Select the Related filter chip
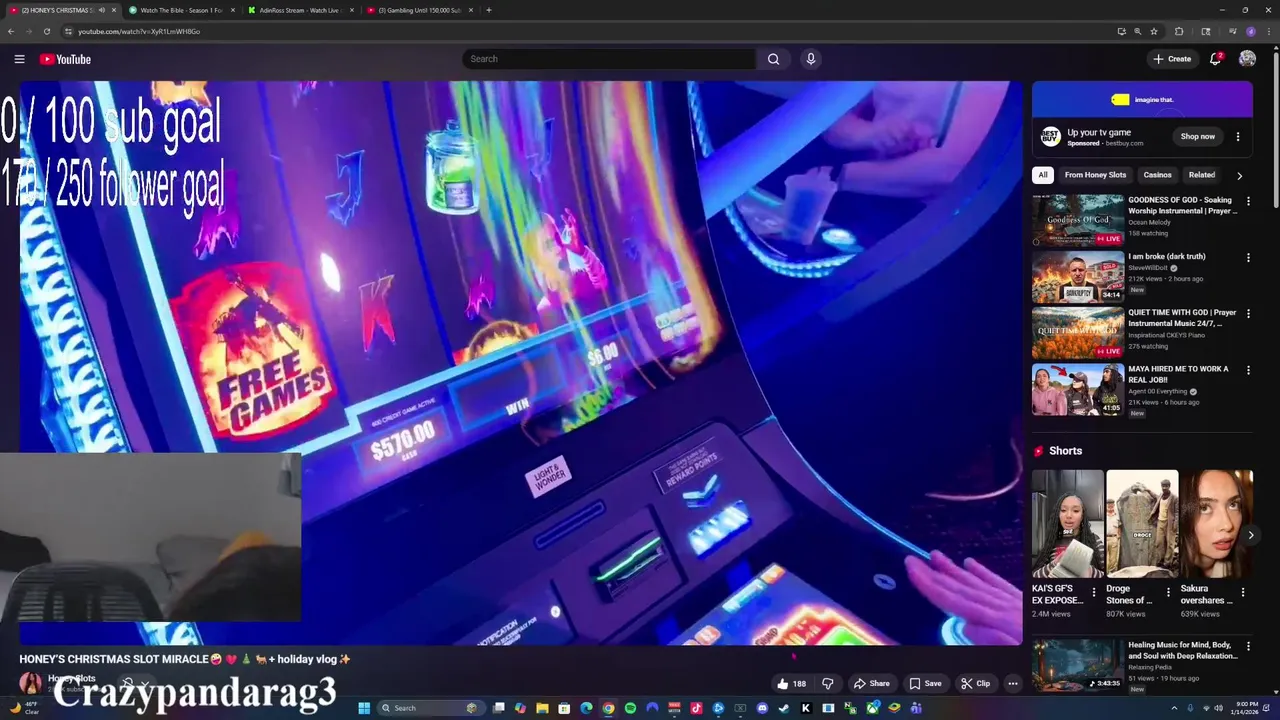1280x720 pixels. 1201,175
